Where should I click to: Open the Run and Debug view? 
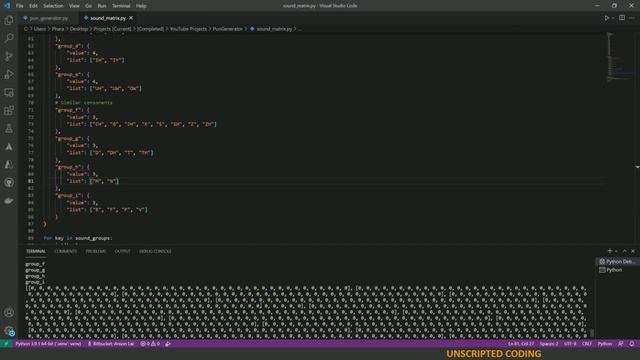9,74
